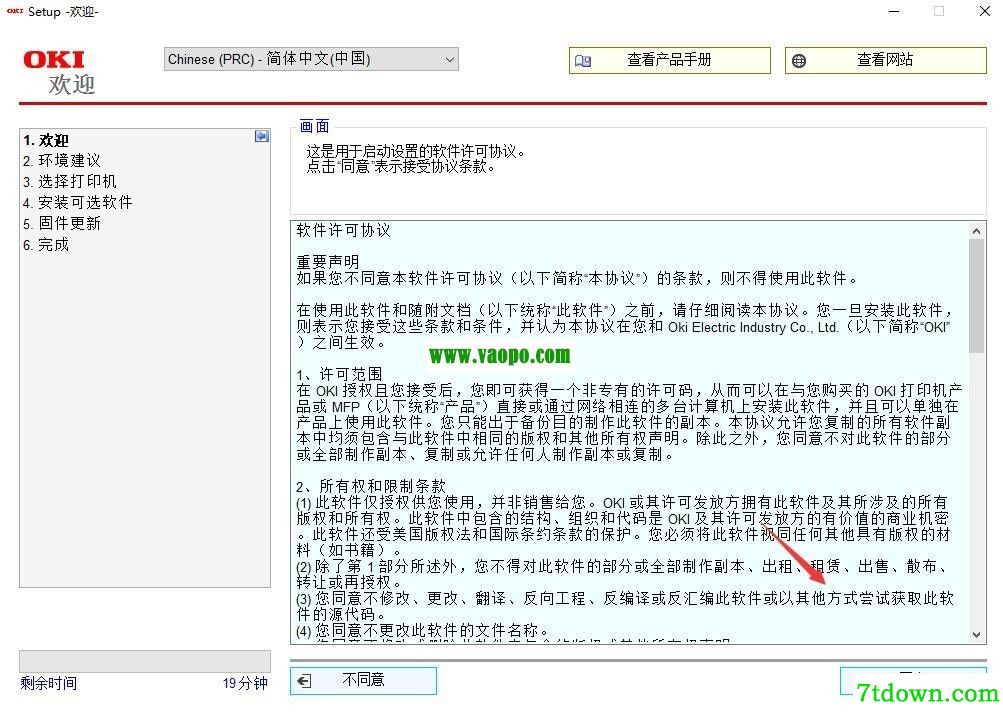Click the 2、所有权和限制条款 heading
This screenshot has width=1003, height=712.
pos(371,486)
